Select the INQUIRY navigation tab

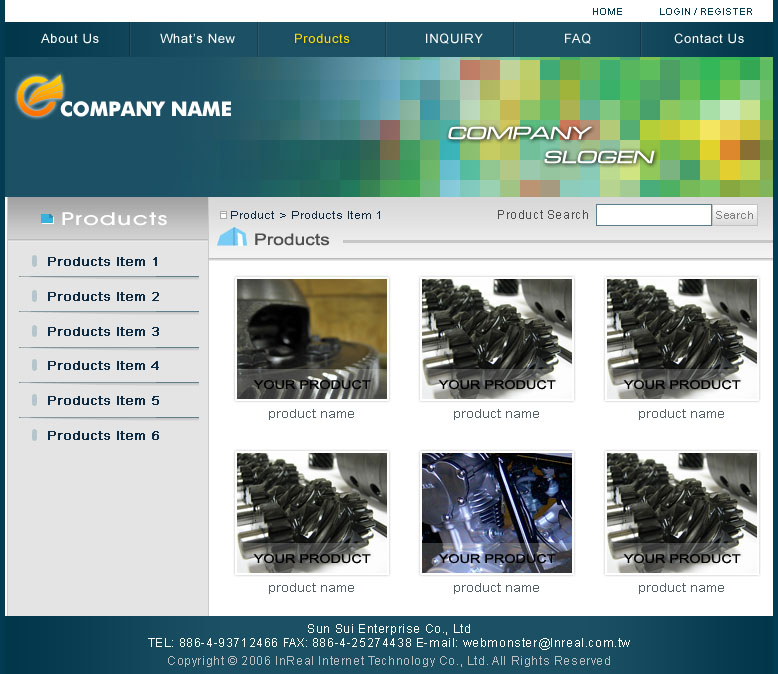click(453, 39)
